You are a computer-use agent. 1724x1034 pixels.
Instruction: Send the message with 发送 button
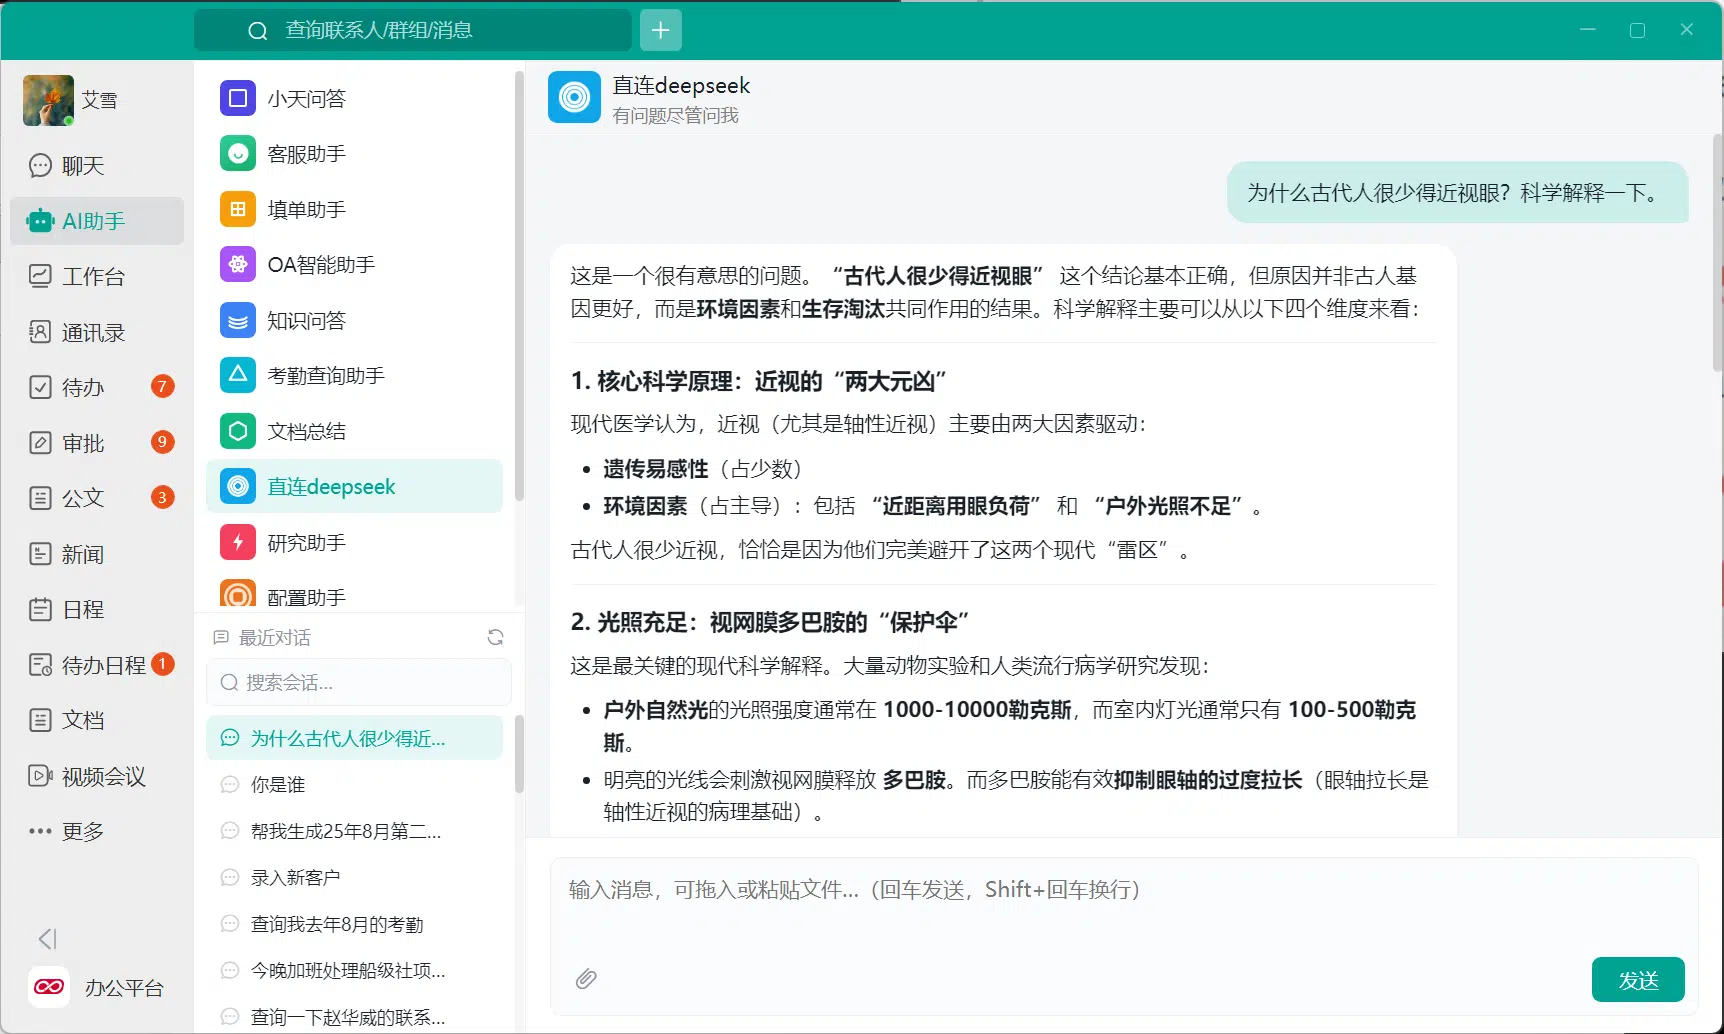[1638, 980]
